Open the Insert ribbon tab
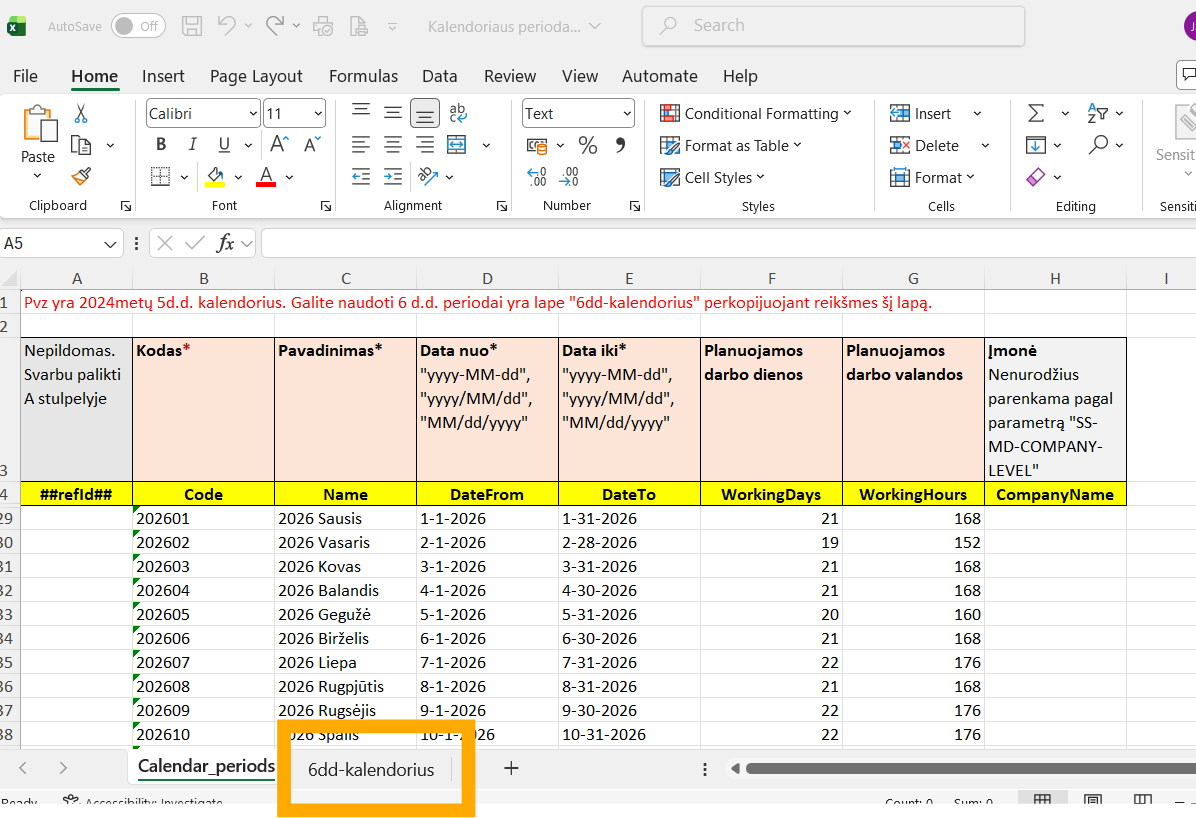 tap(163, 76)
